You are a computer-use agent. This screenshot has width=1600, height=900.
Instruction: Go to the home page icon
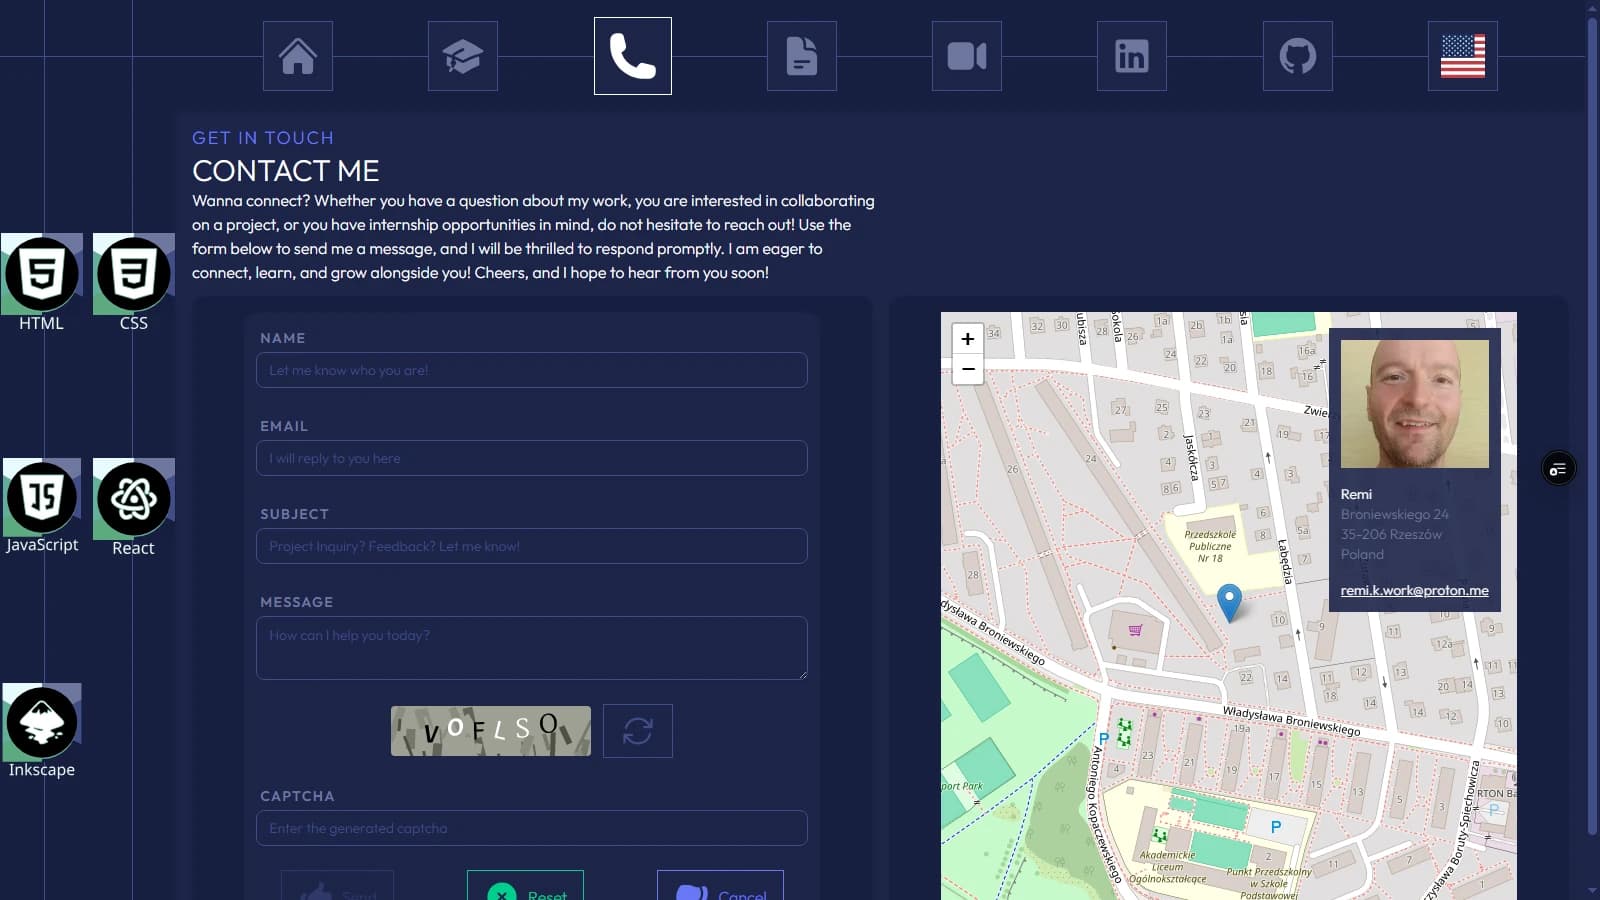pyautogui.click(x=298, y=56)
